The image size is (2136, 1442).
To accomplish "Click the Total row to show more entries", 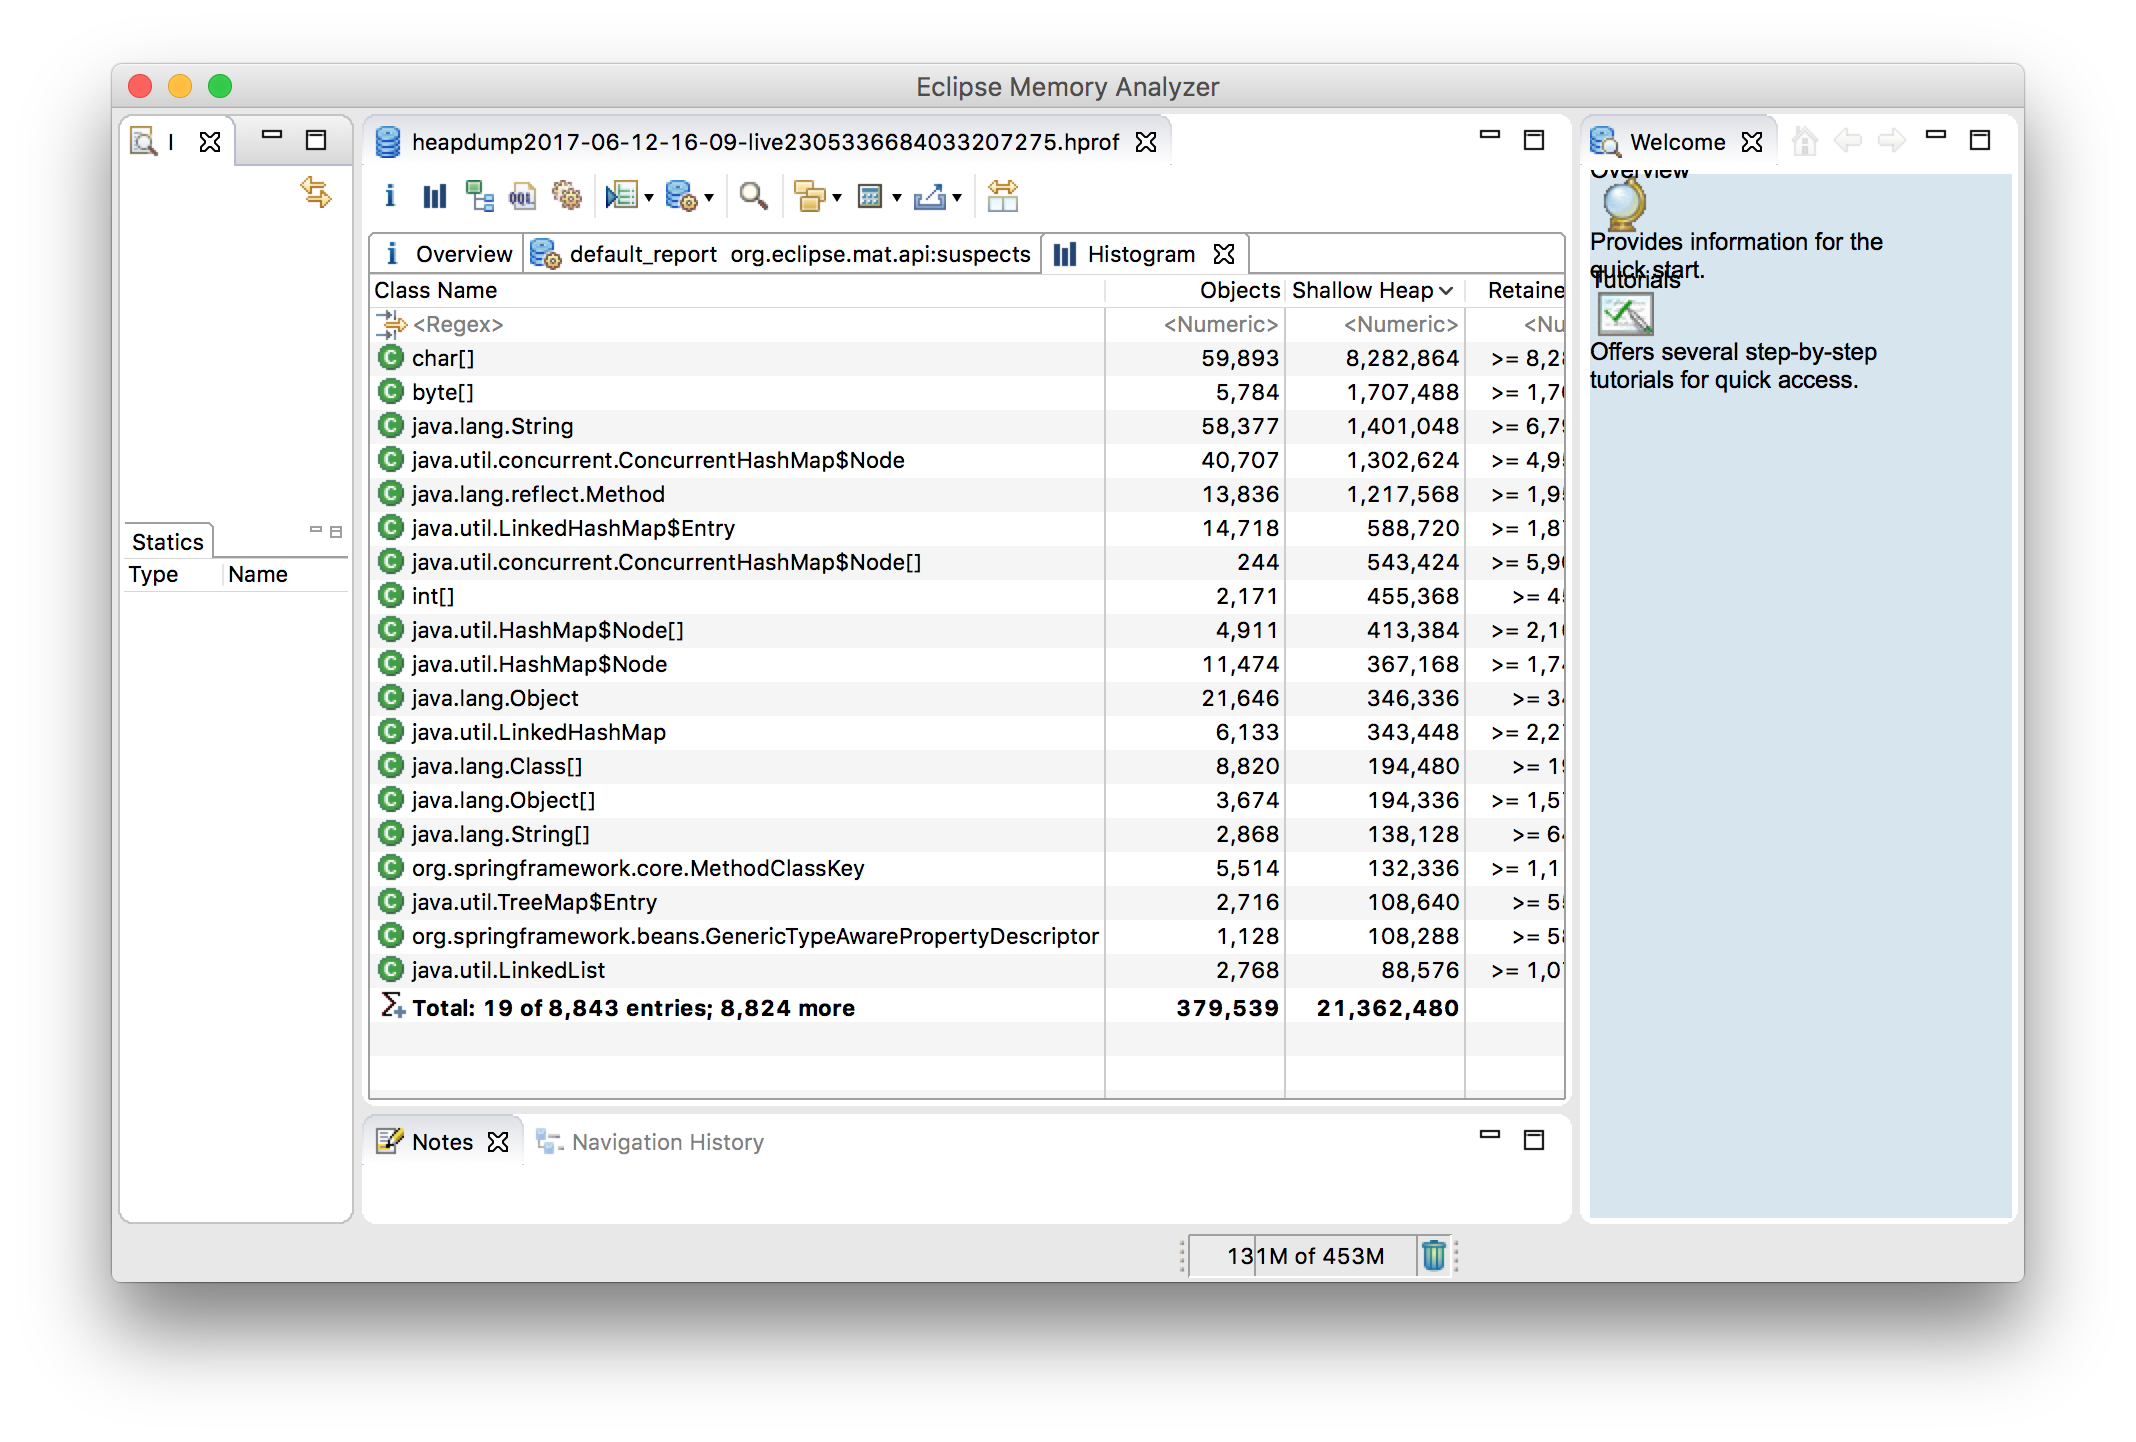I will (x=633, y=1008).
